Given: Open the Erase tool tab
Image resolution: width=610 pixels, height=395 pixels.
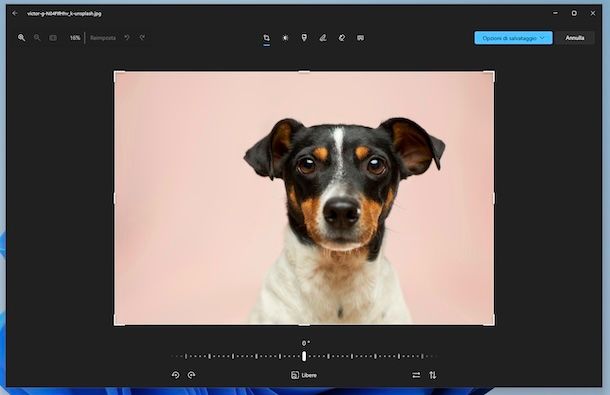Looking at the screenshot, I should point(342,38).
